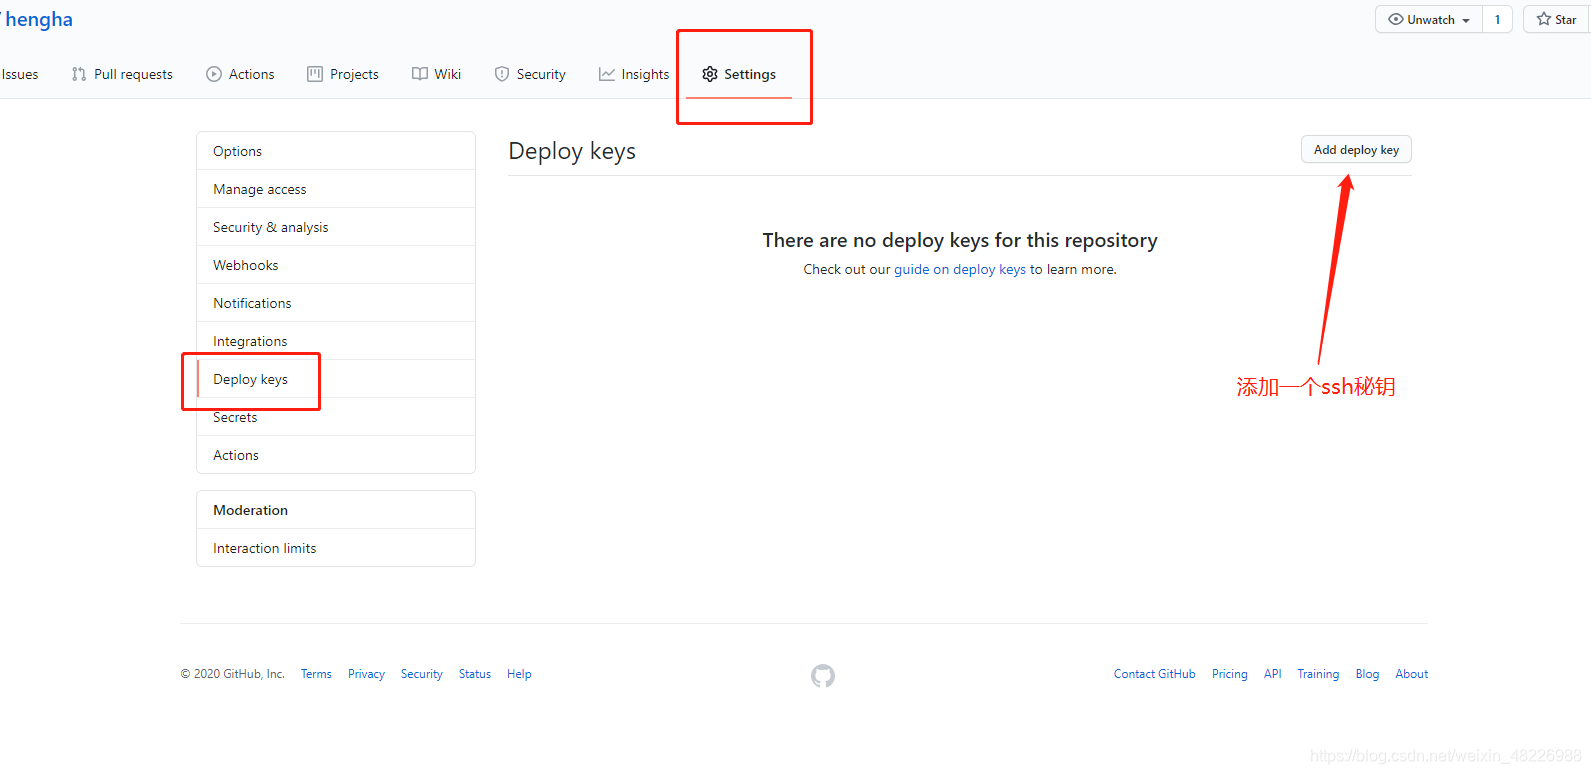Viewport: 1591px width, 774px height.
Task: Click the Settings gear icon
Action: 710,74
